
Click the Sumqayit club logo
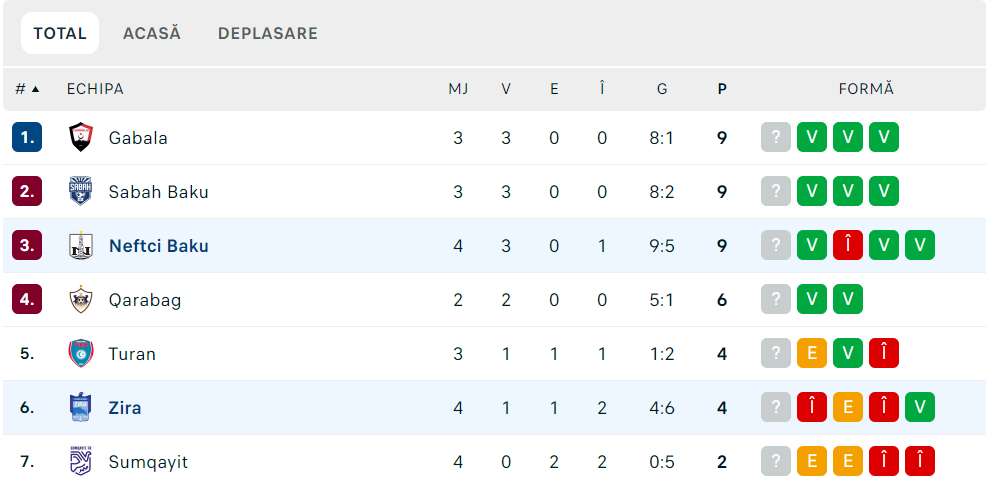point(81,461)
